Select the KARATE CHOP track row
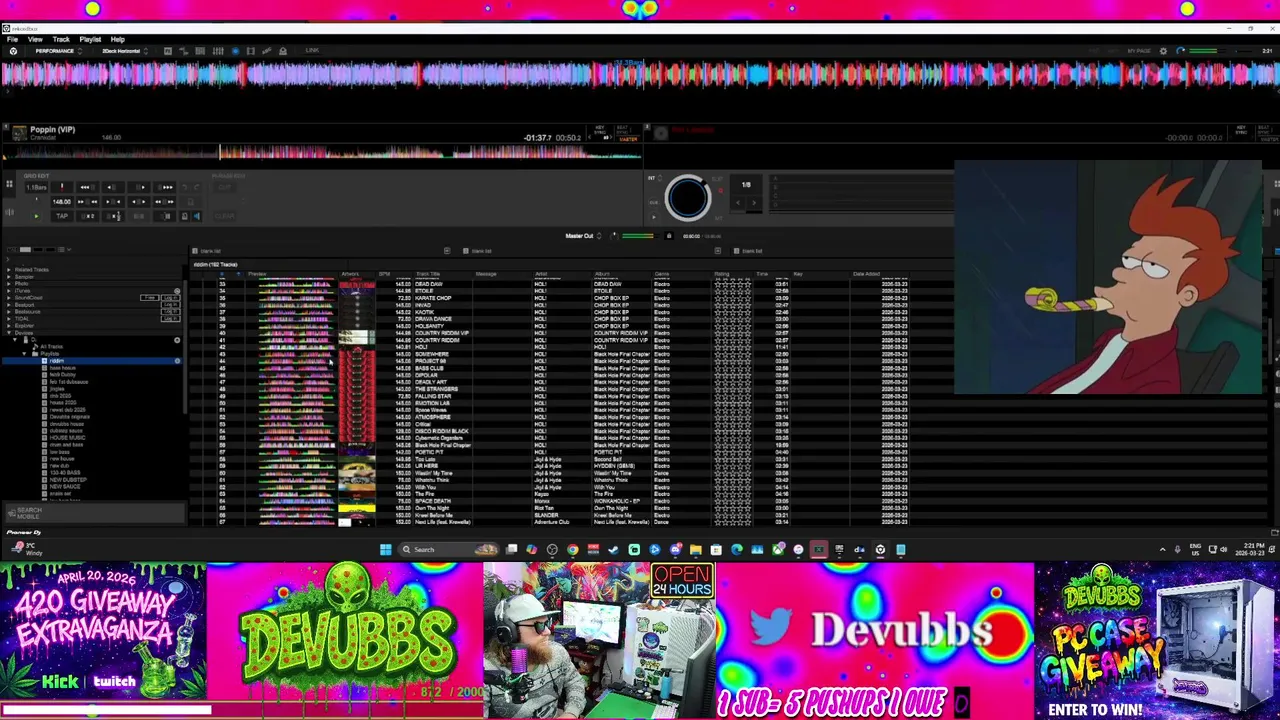Viewport: 1280px width, 720px height. tap(550, 298)
